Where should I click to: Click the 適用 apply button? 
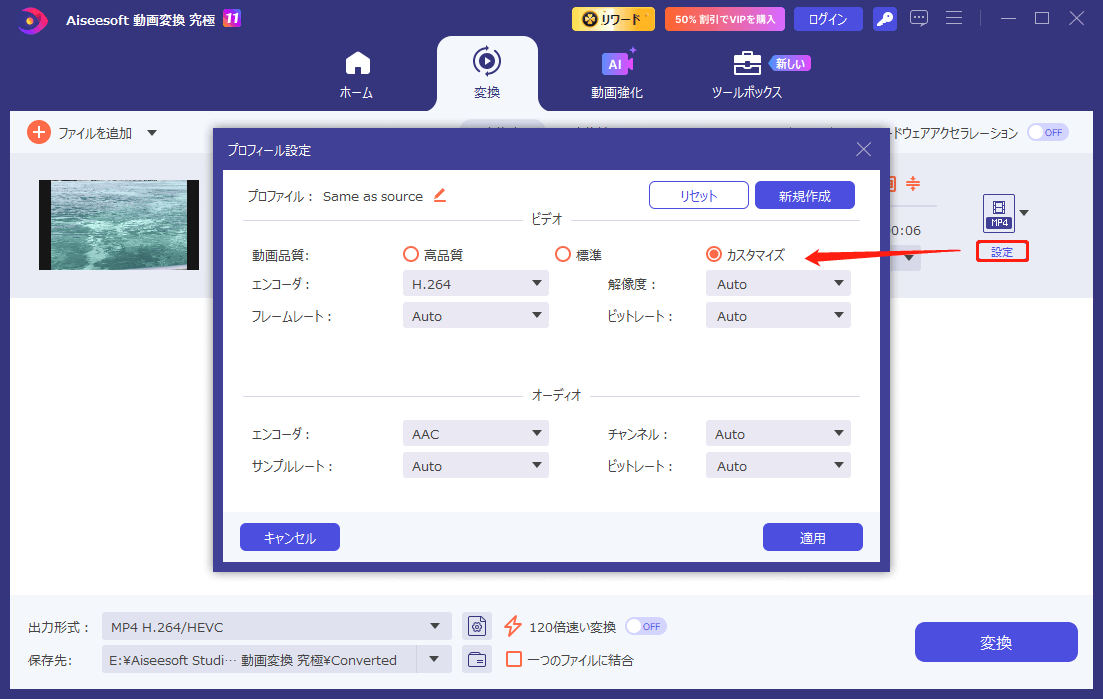click(812, 537)
